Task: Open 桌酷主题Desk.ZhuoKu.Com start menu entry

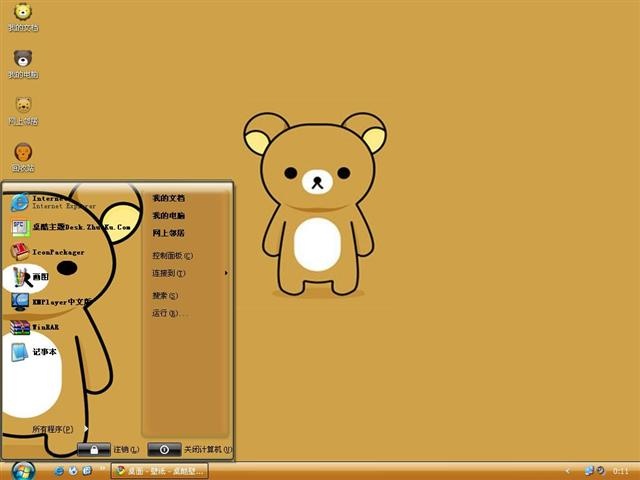Action: [70, 227]
